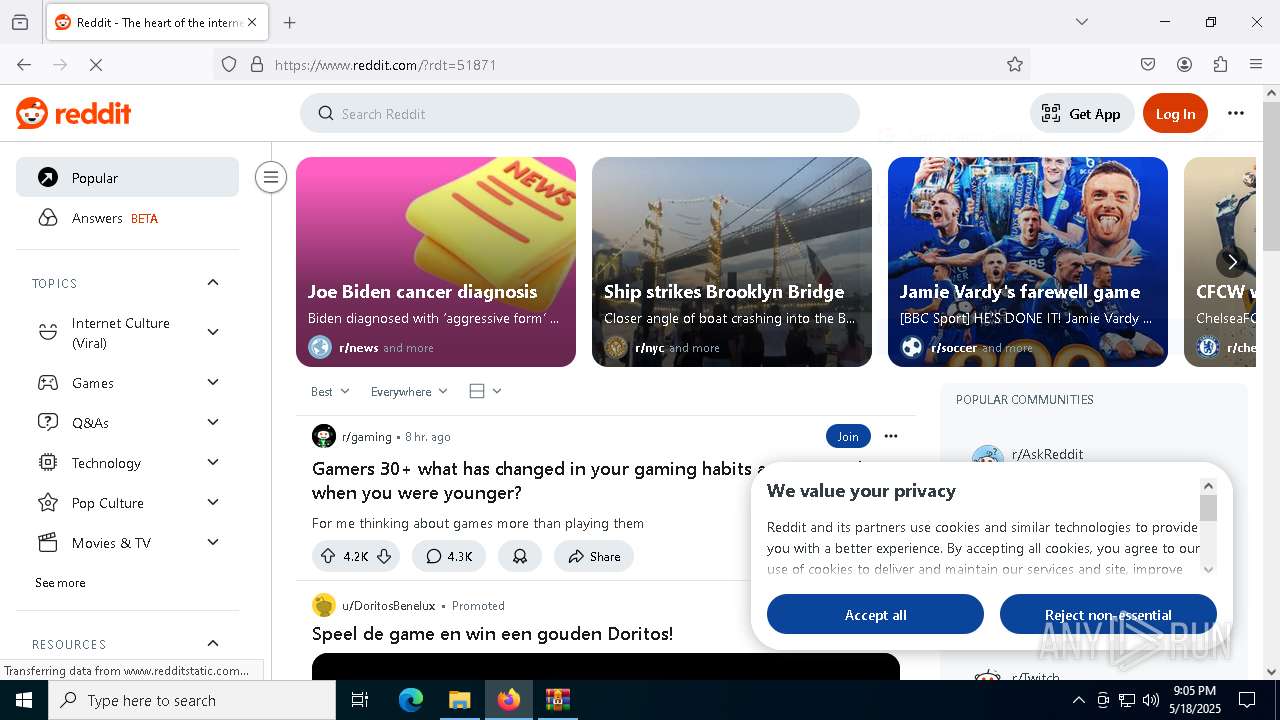List all tabs dropdown arrow
Image resolution: width=1280 pixels, height=720 pixels.
(1082, 22)
